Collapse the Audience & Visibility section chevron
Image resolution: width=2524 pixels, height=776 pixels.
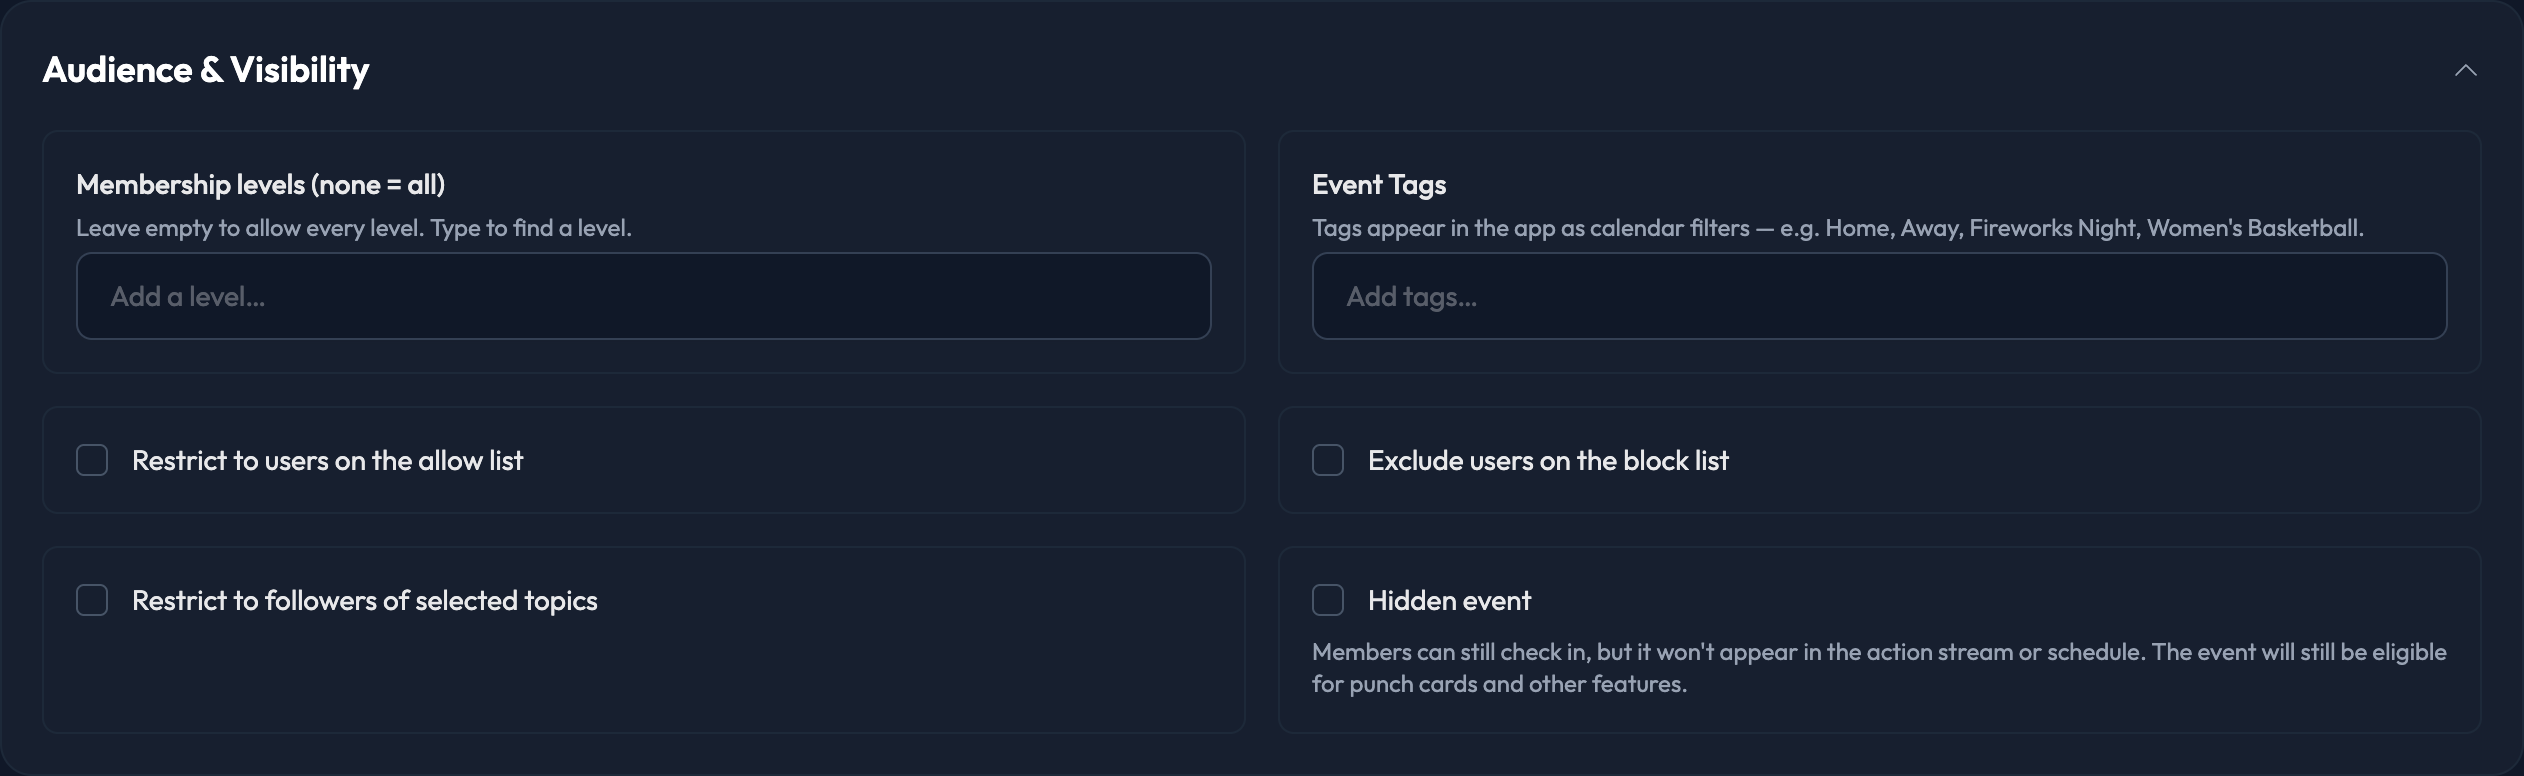(2465, 70)
